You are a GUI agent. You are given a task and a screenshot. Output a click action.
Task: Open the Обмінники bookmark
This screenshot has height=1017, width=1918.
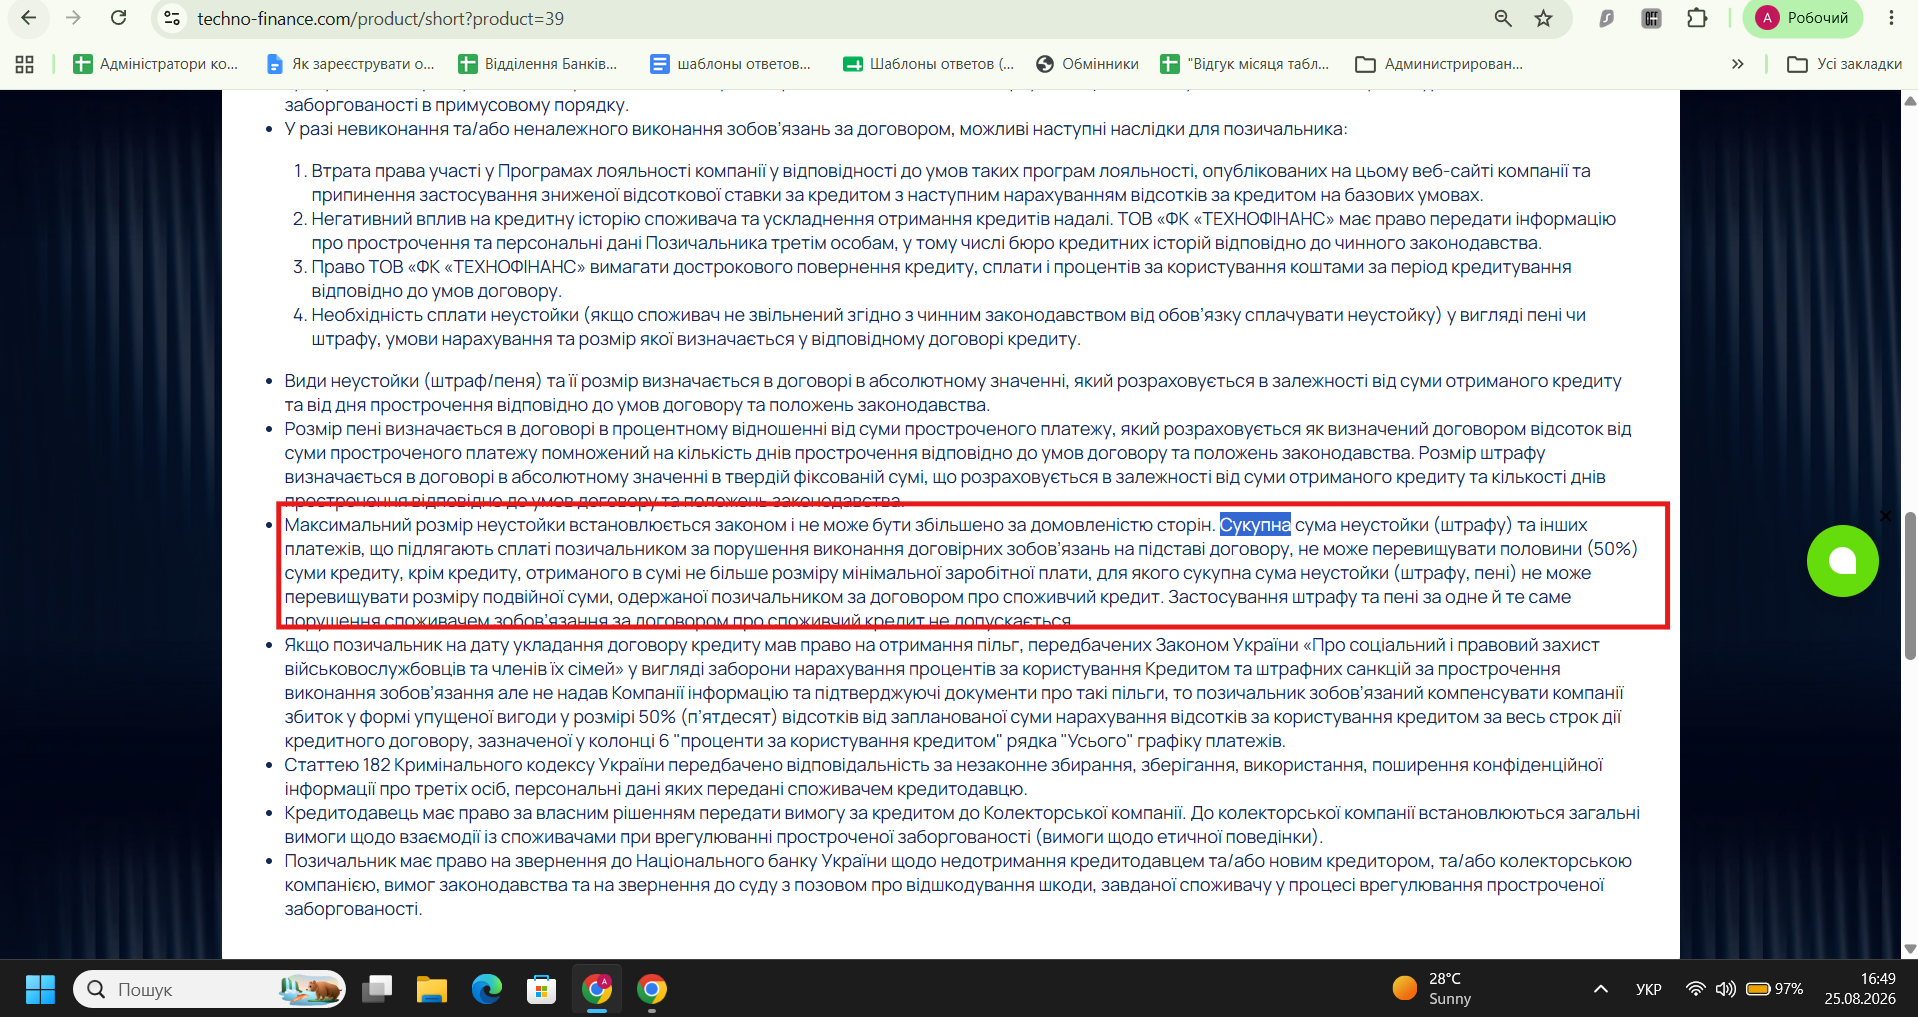[1088, 64]
